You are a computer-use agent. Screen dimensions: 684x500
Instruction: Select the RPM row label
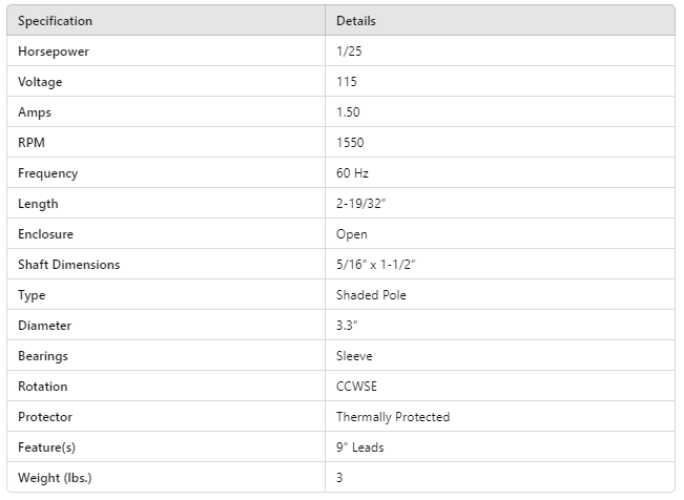pyautogui.click(x=31, y=143)
